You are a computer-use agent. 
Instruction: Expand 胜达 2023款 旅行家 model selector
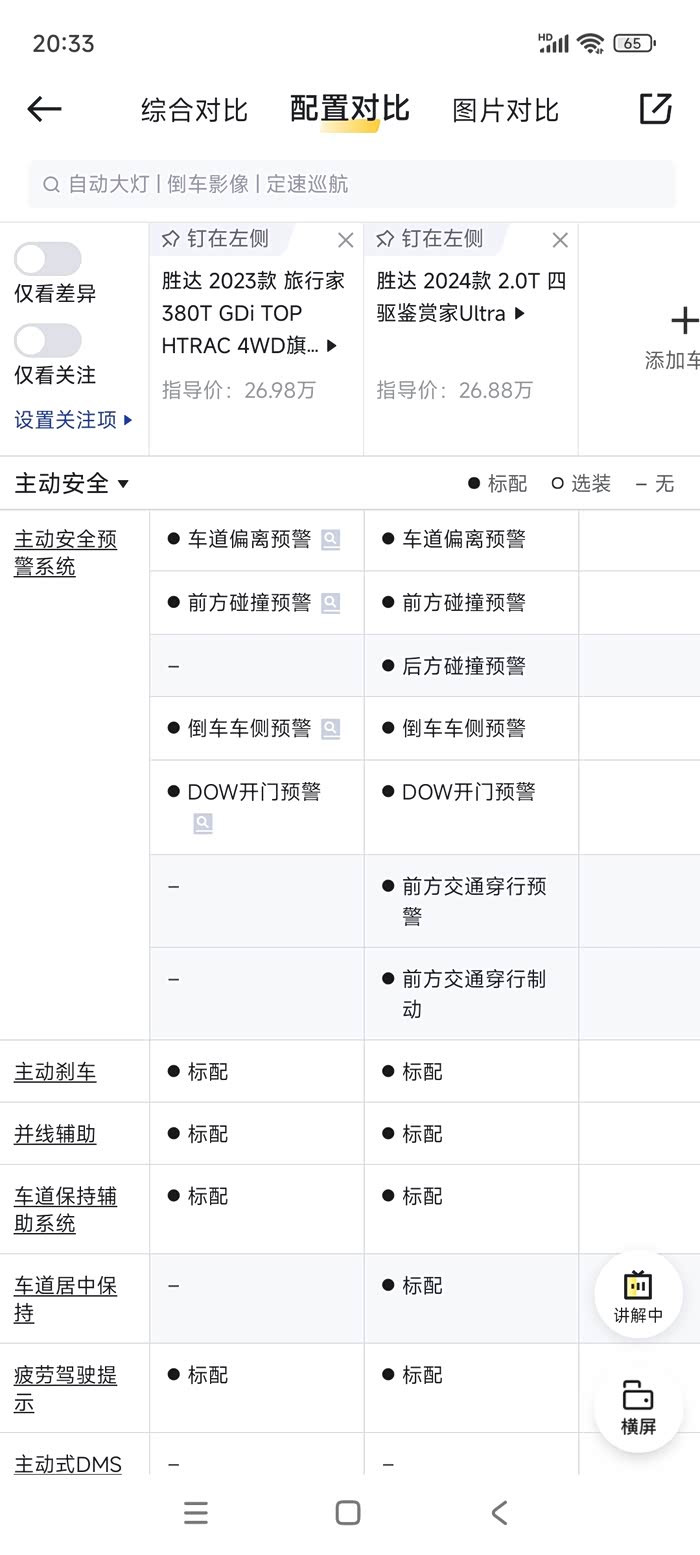pos(332,346)
